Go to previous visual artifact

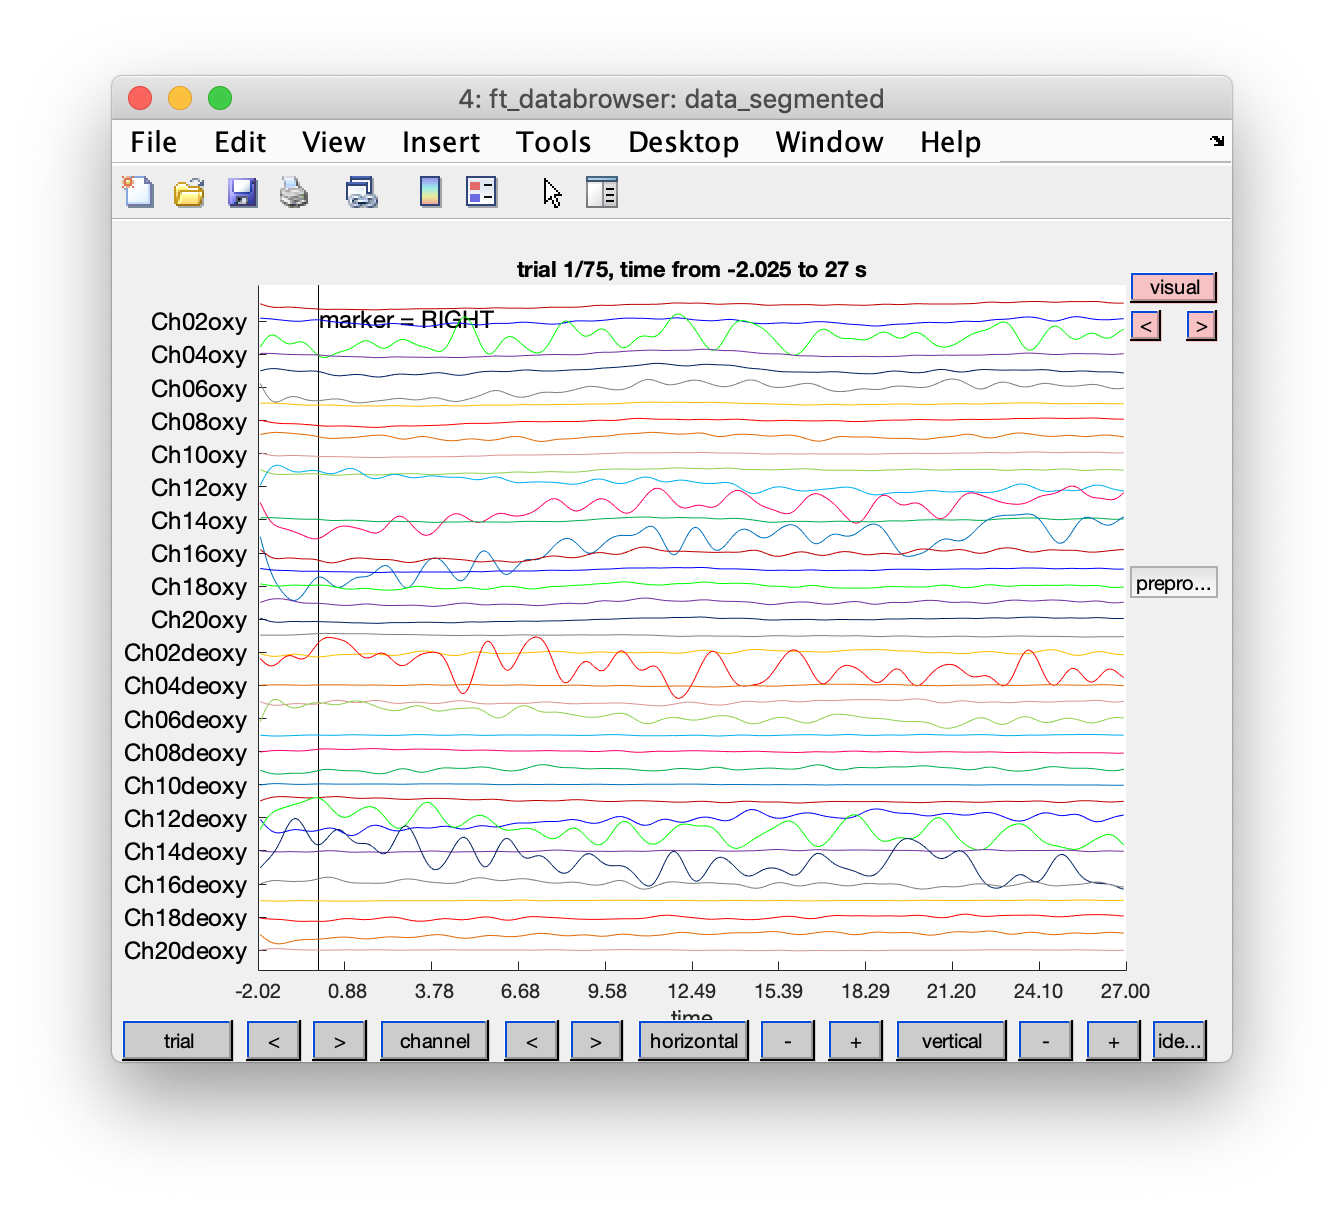(1146, 326)
